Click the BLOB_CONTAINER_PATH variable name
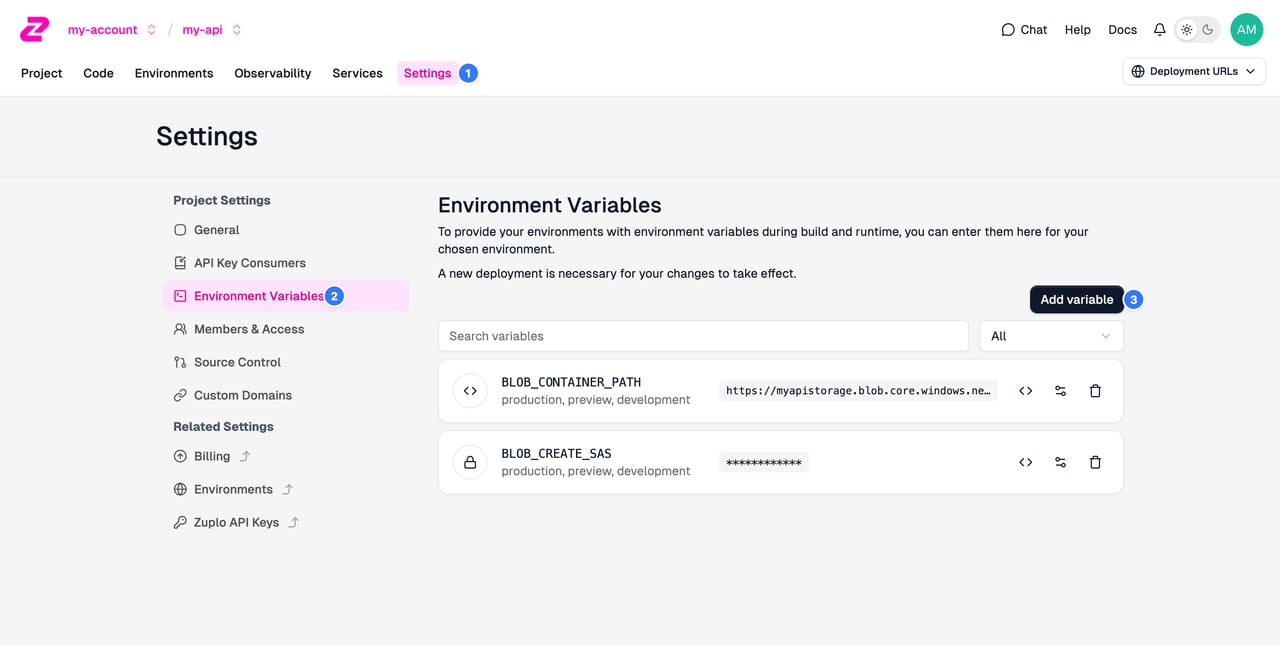The image size is (1280, 645). click(571, 382)
